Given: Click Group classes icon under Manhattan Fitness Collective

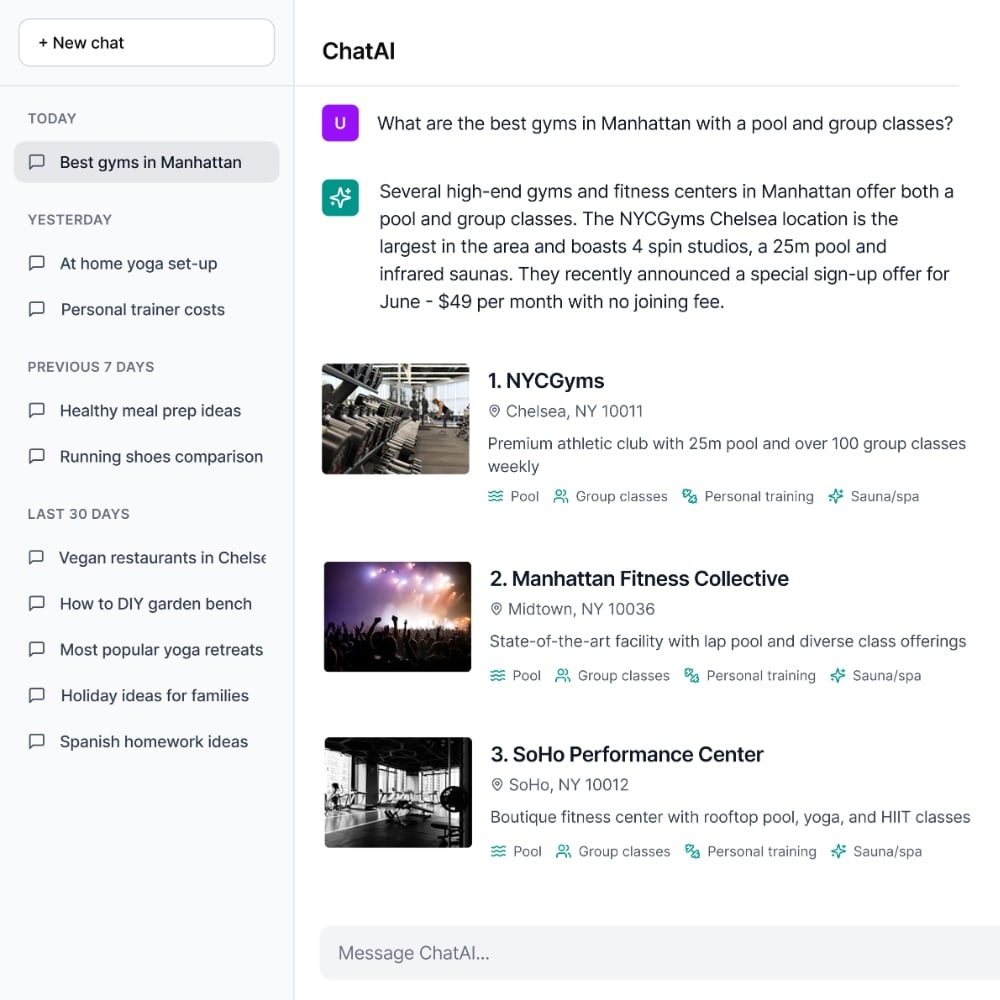Looking at the screenshot, I should 562,675.
